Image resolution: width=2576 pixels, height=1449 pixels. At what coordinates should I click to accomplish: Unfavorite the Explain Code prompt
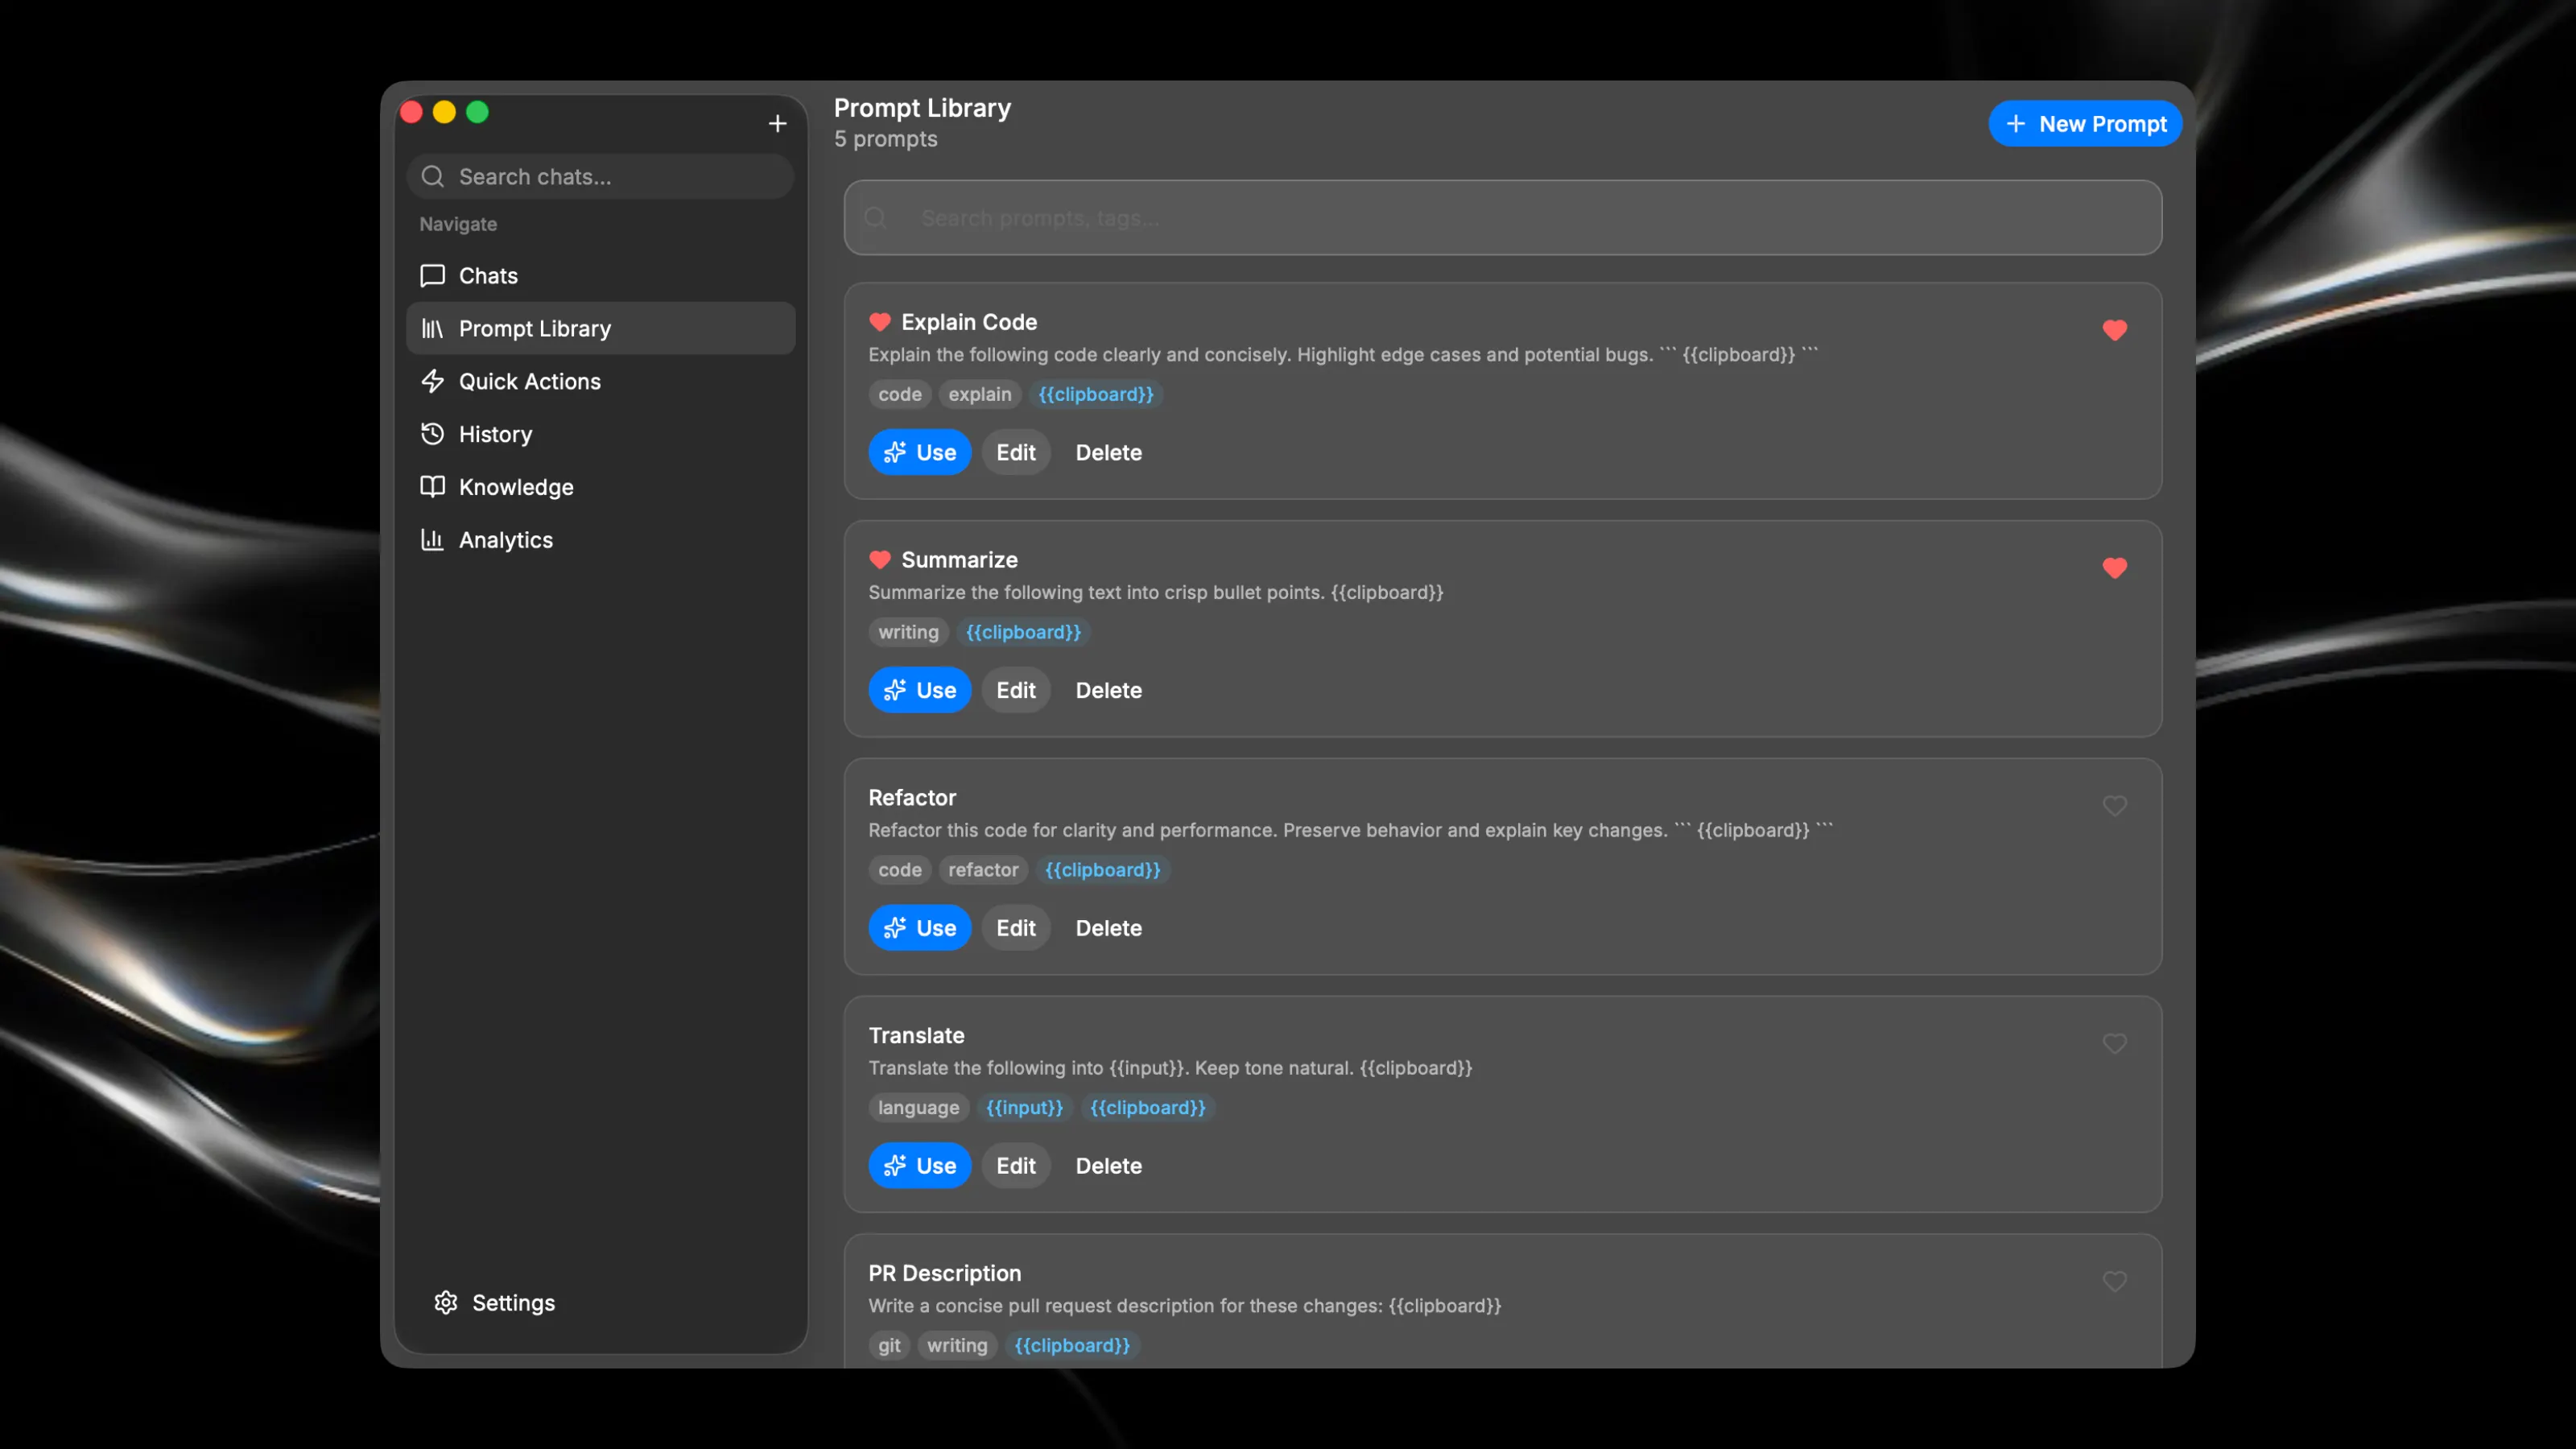pos(2114,330)
